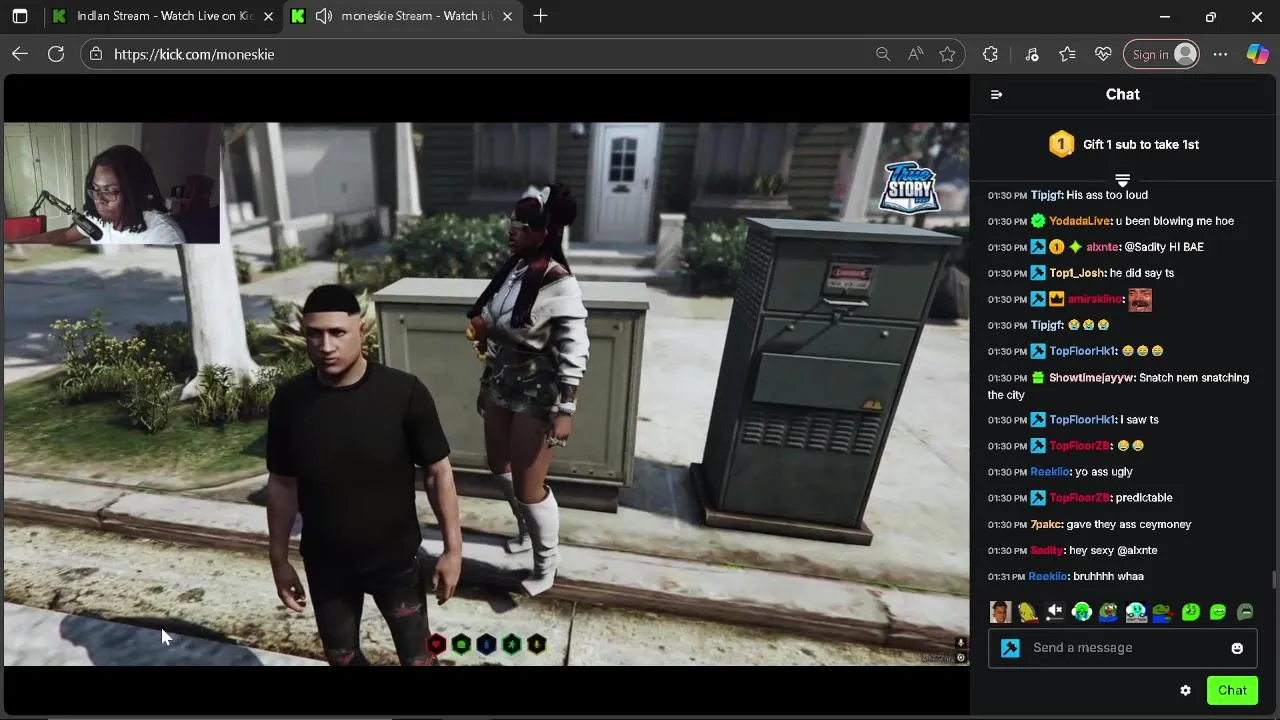
Task: Collapse the chat panel with the arrow icon
Action: tap(996, 94)
